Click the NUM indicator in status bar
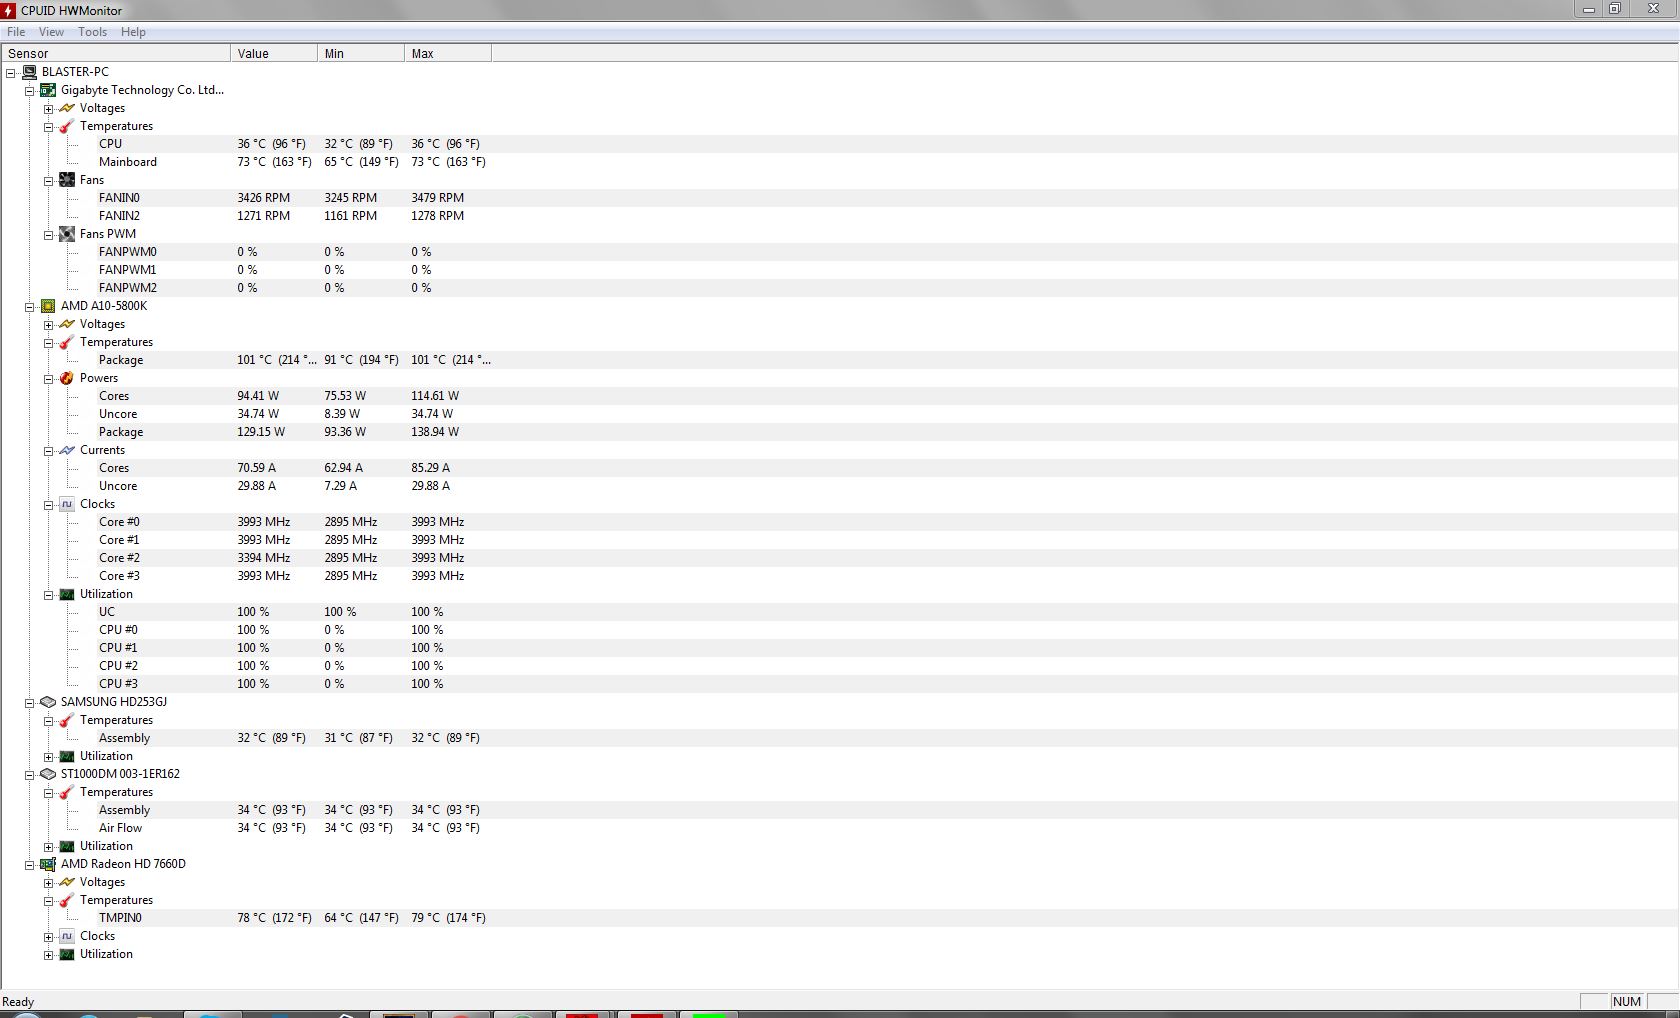 pyautogui.click(x=1627, y=1002)
